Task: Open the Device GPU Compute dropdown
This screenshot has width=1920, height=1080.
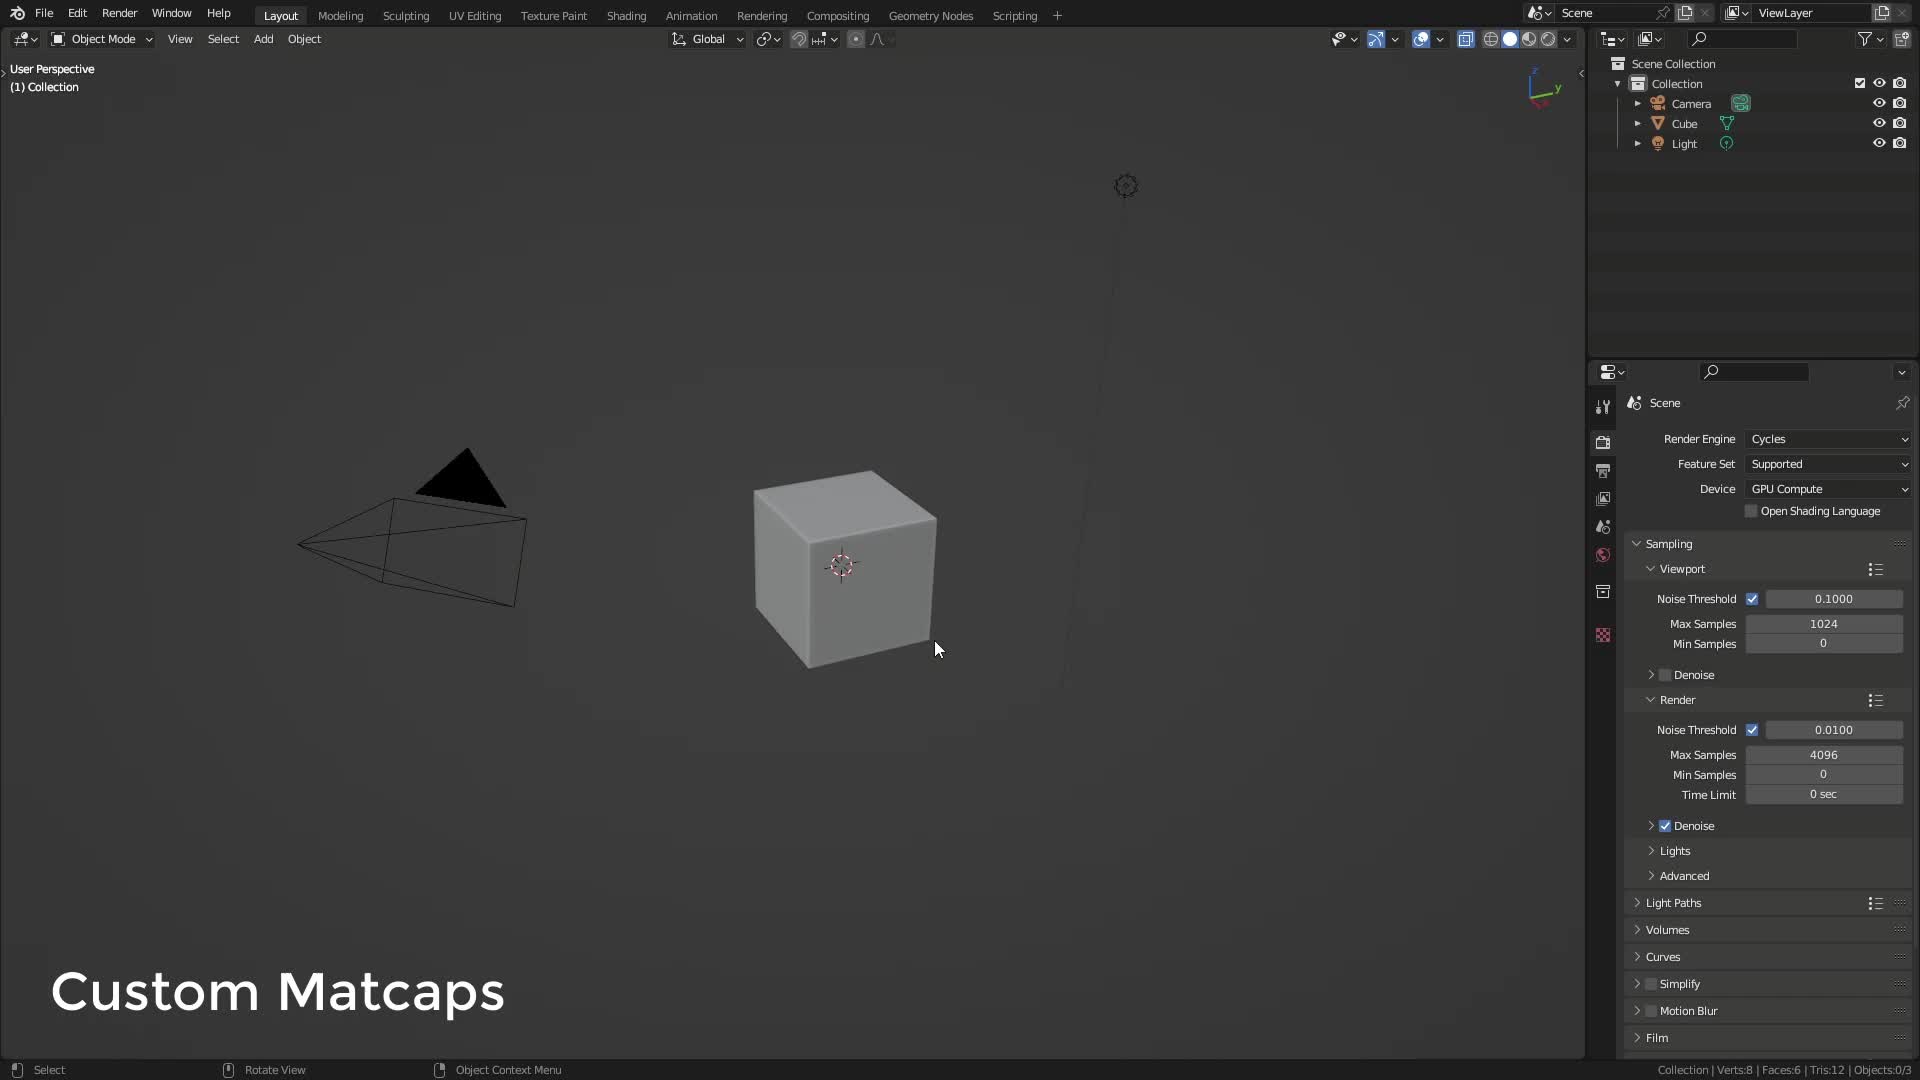Action: point(1829,489)
